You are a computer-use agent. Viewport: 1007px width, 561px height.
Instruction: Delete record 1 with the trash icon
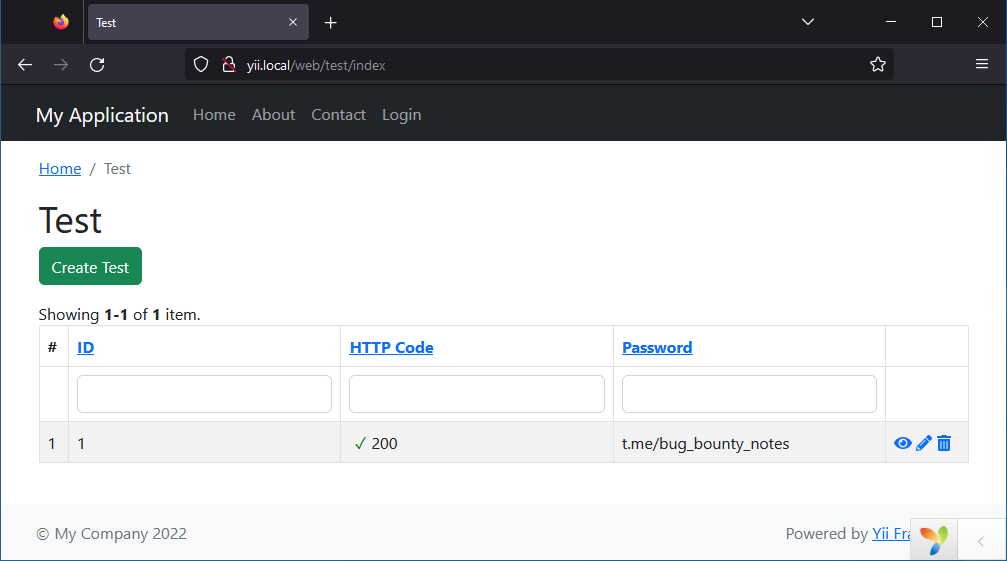click(943, 443)
